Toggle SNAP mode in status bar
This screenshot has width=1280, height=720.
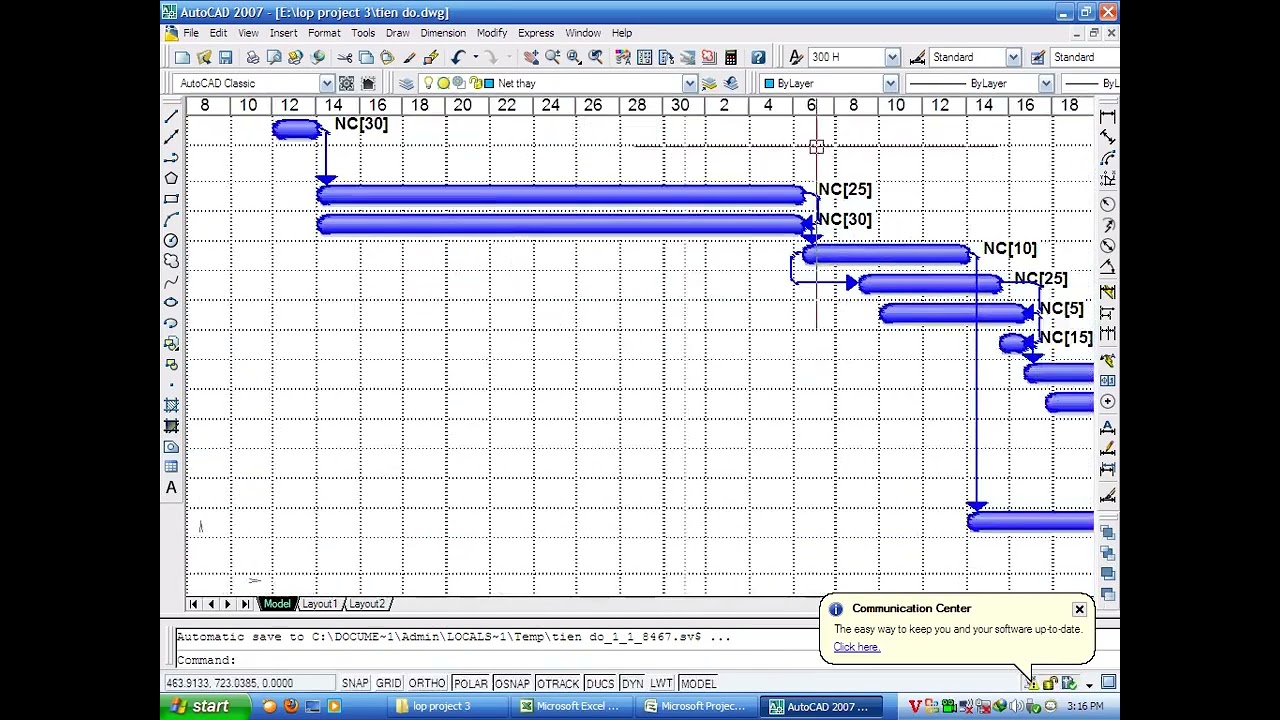click(355, 683)
